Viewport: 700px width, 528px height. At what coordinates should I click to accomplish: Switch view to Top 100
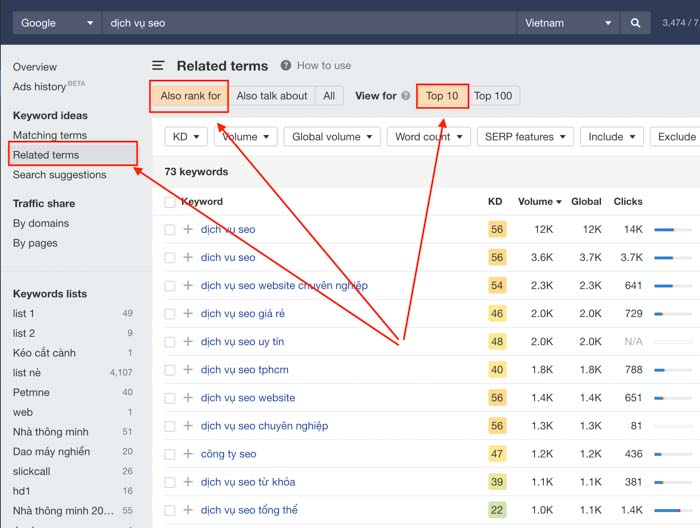493,96
